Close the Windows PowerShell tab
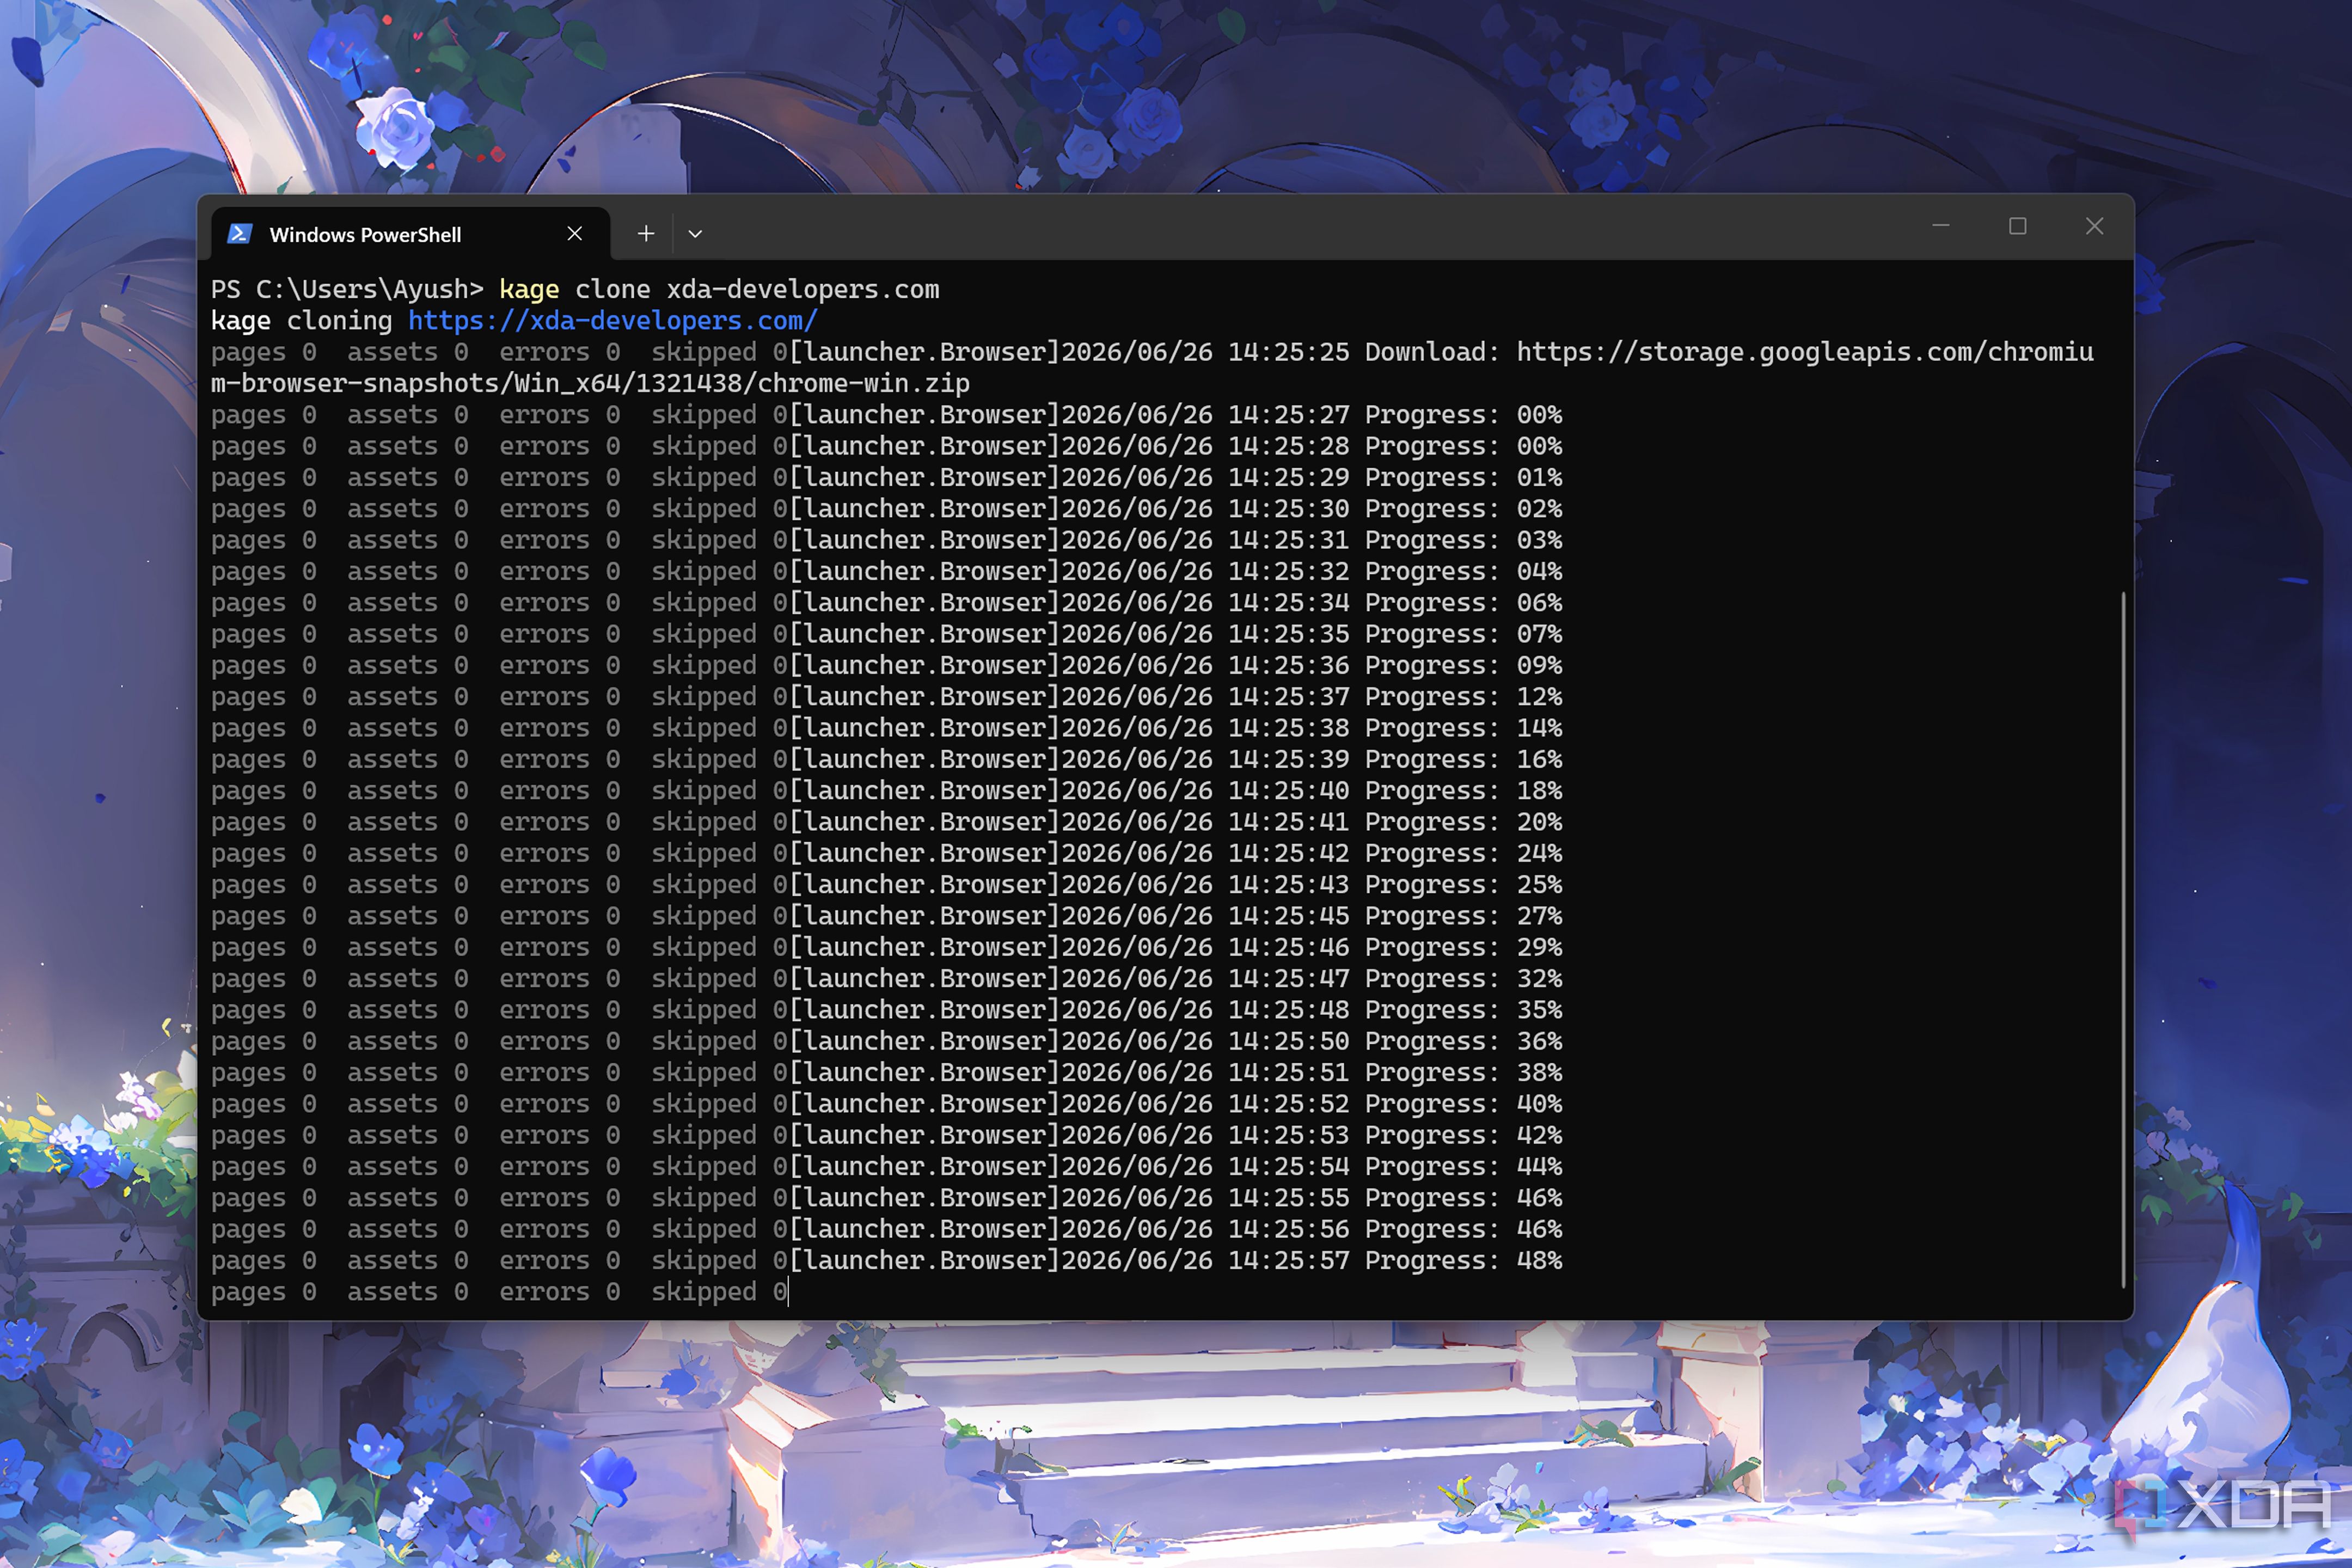Viewport: 2352px width, 1568px height. click(575, 233)
